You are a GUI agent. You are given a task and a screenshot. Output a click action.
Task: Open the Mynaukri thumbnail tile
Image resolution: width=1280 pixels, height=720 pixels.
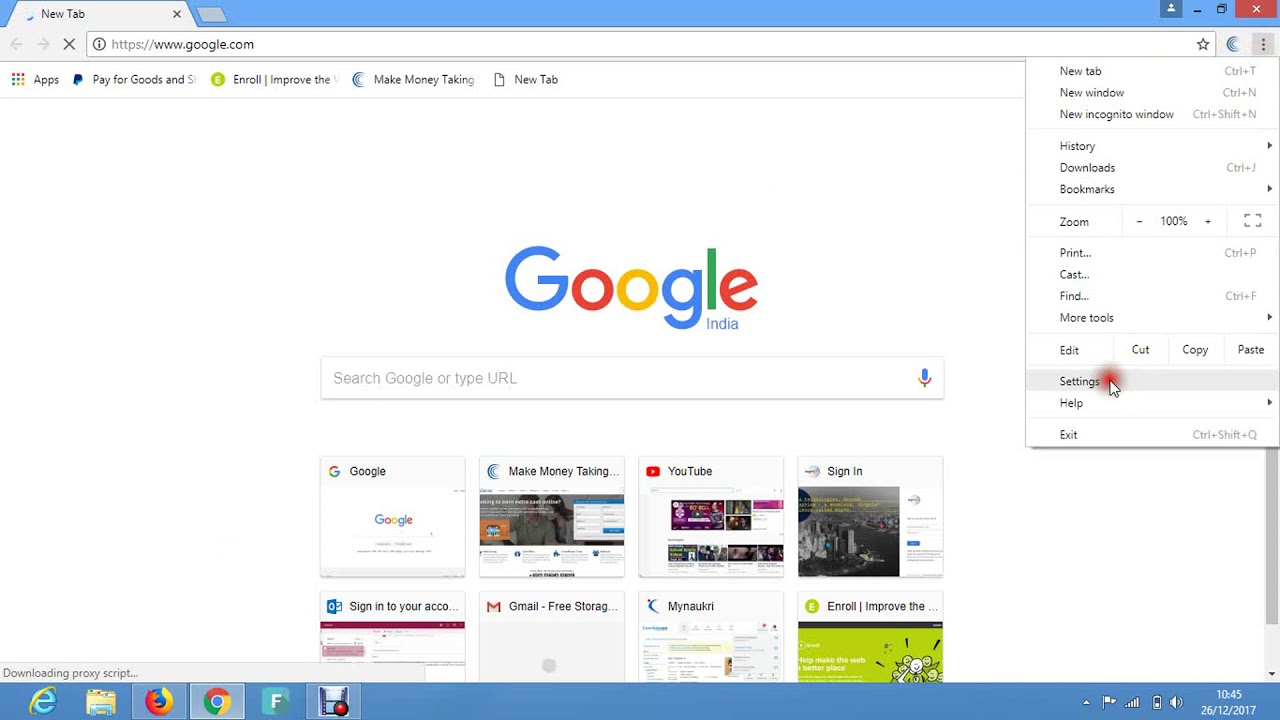711,636
